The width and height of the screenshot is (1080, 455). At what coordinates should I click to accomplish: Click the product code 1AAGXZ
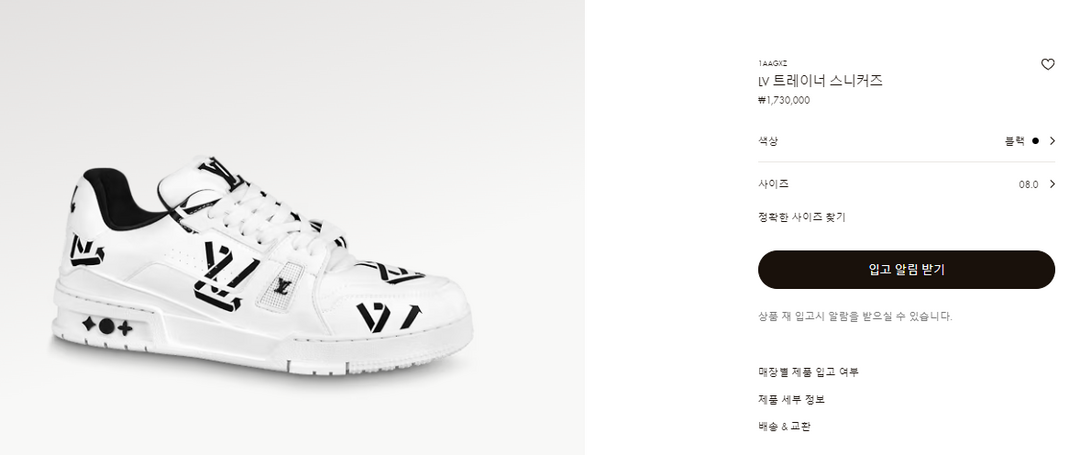(x=773, y=63)
